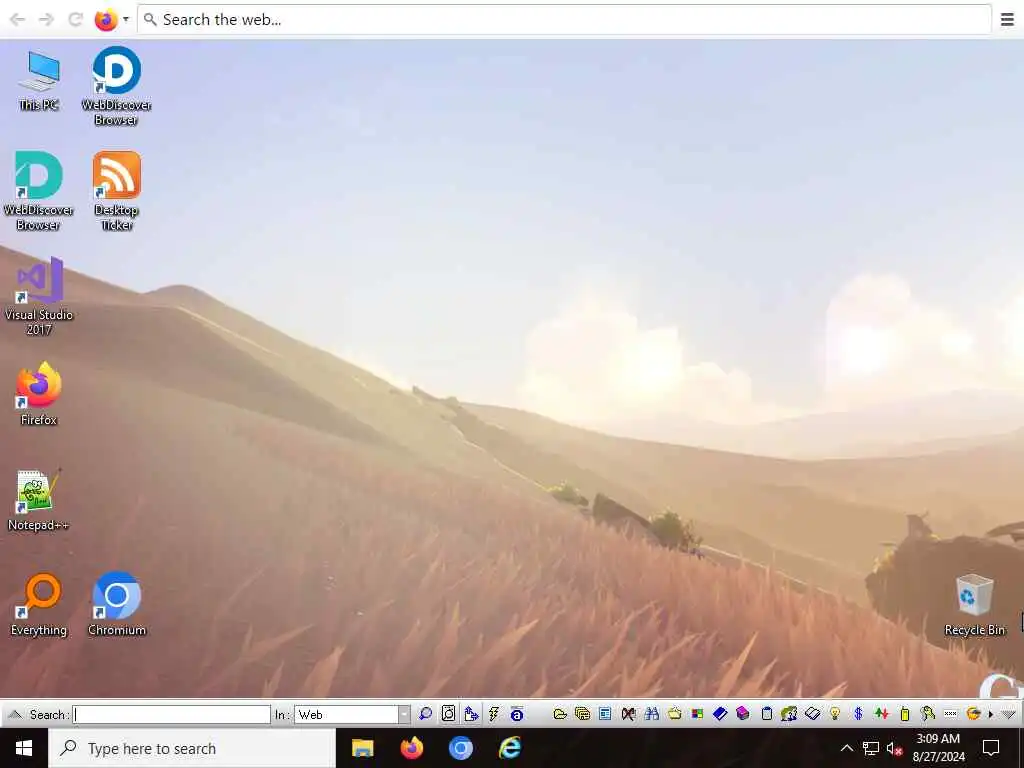Viewport: 1024px width, 768px height.
Task: Click the open yellow folder toolbar icon
Action: (560, 714)
